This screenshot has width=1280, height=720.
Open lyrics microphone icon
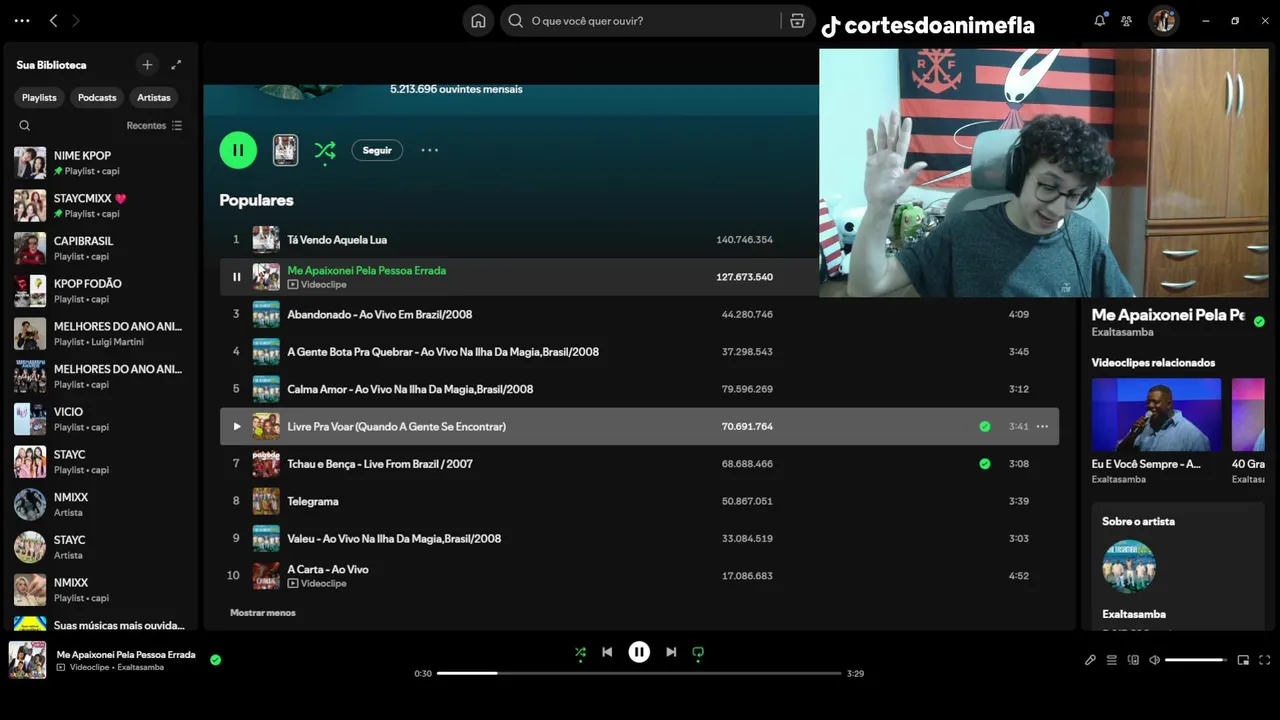pos(1090,660)
